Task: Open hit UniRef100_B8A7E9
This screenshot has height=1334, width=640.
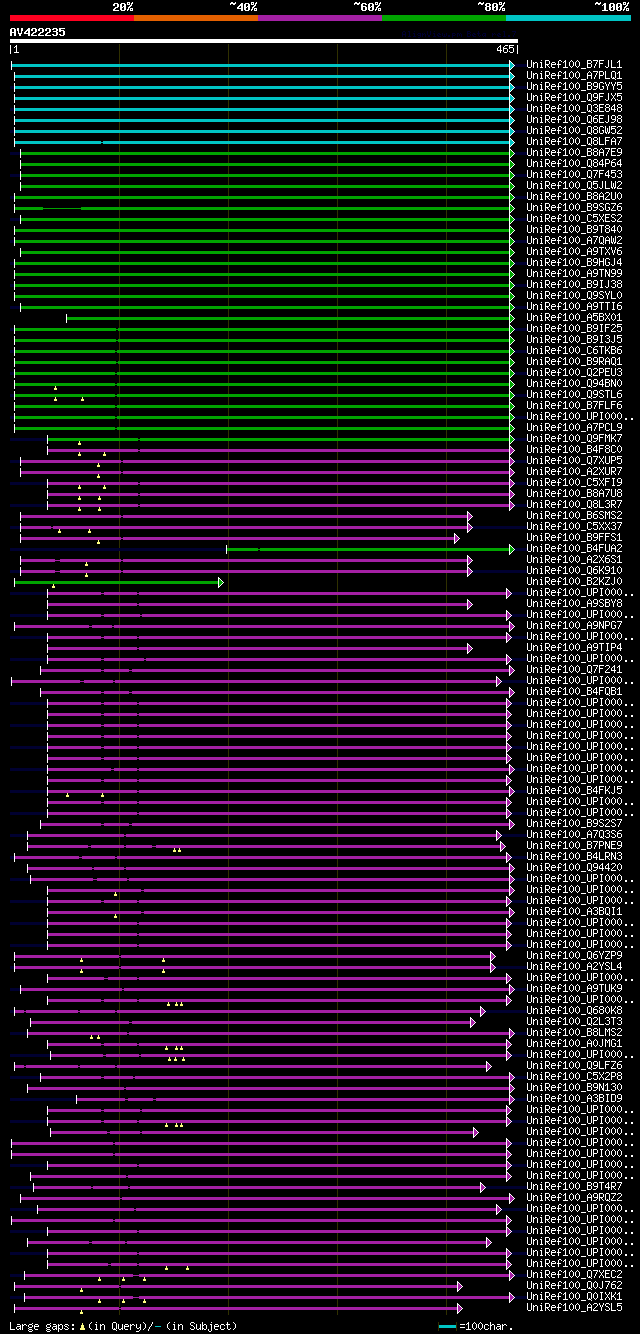Action: pyautogui.click(x=574, y=152)
